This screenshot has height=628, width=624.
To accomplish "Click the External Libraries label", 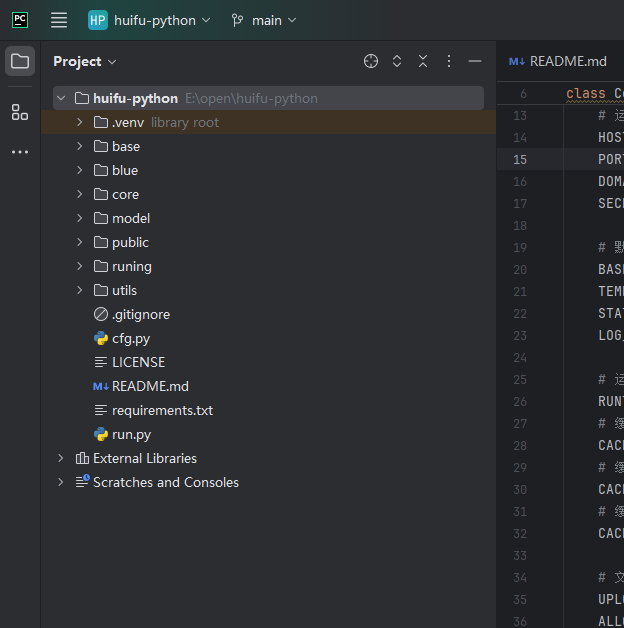I will [x=145, y=459].
